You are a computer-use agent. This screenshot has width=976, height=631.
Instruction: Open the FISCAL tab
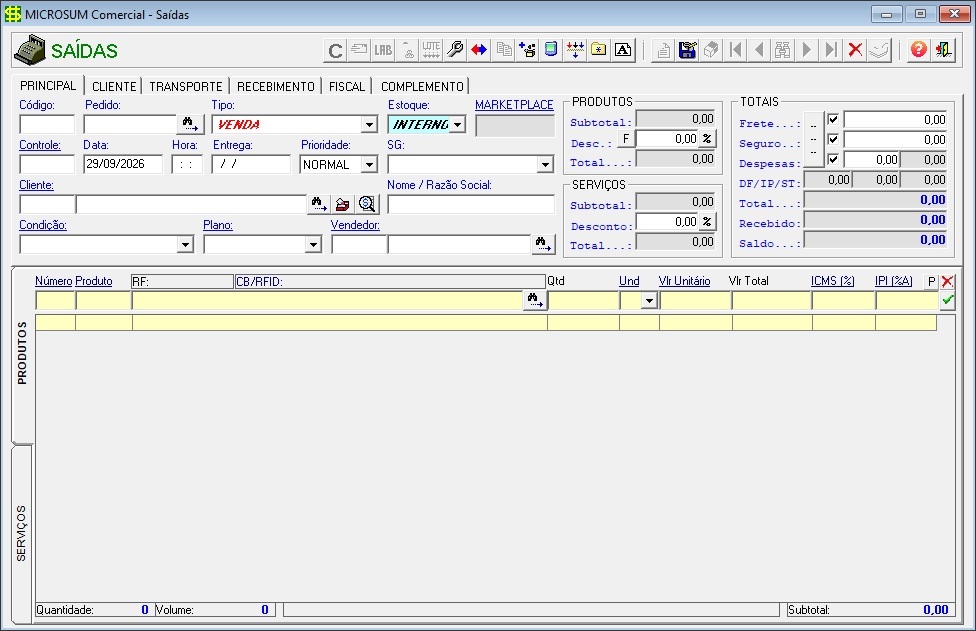[347, 86]
